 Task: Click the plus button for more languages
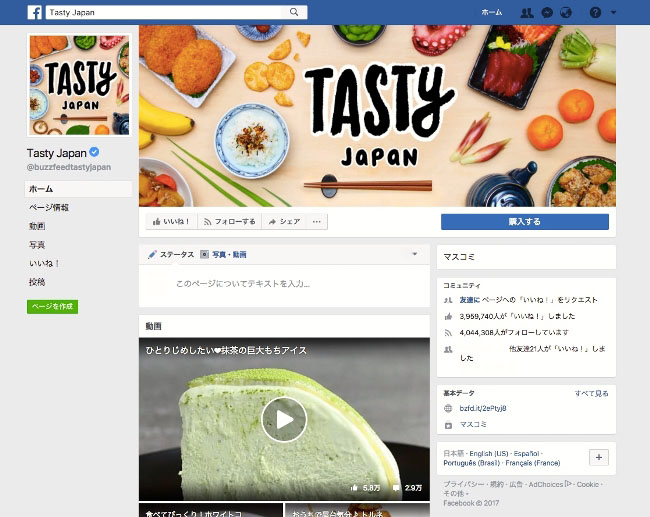pyautogui.click(x=599, y=457)
